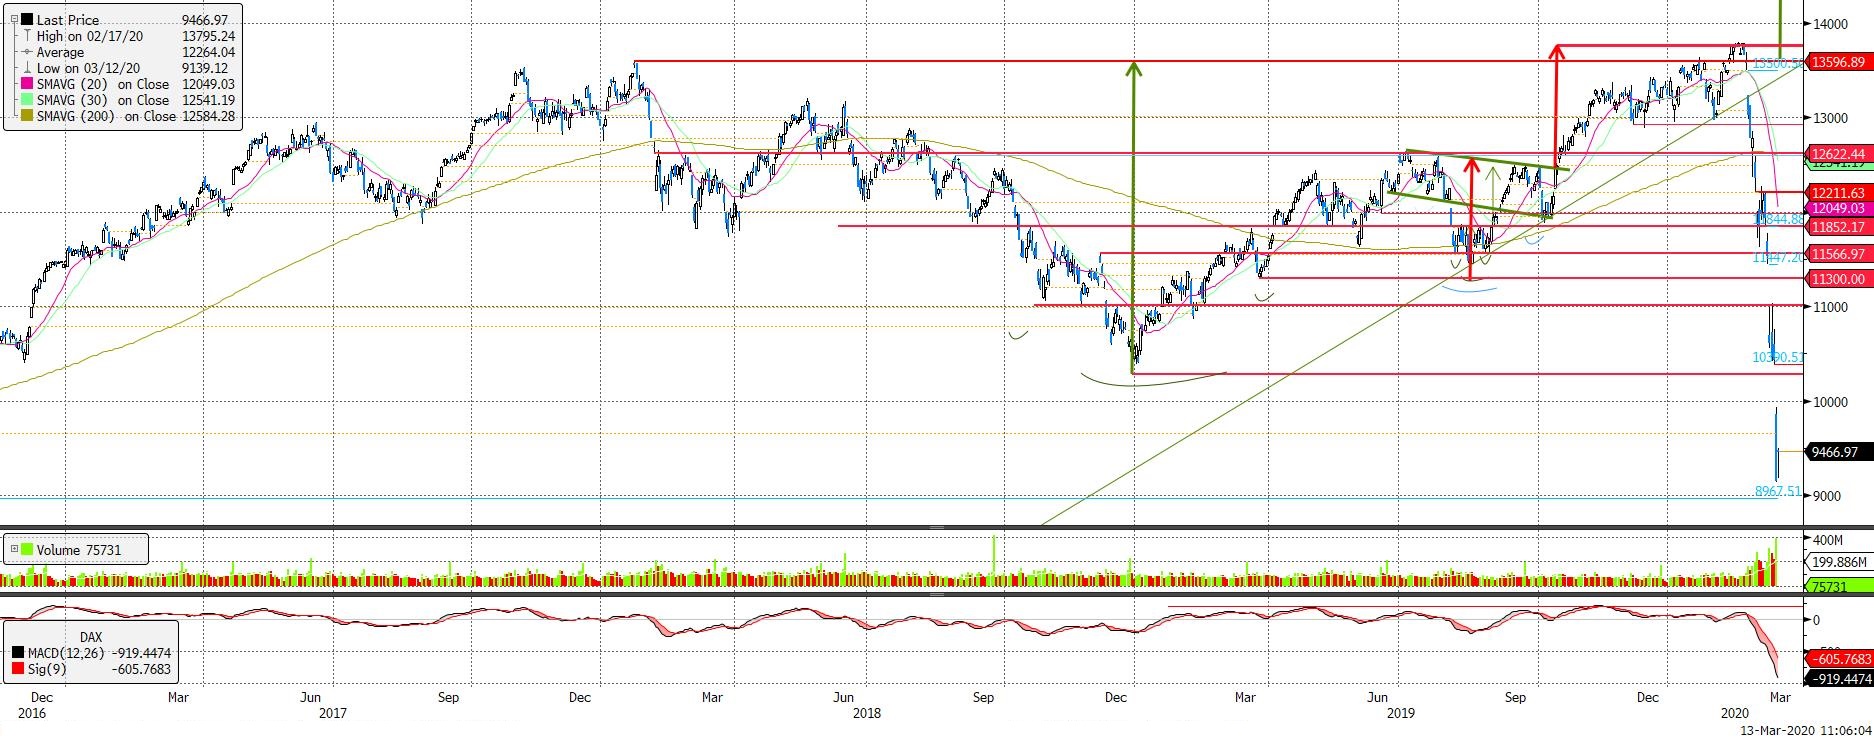This screenshot has width=1874, height=739.
Task: Click the olive SMAVG (200) color swatch
Action: (x=27, y=116)
